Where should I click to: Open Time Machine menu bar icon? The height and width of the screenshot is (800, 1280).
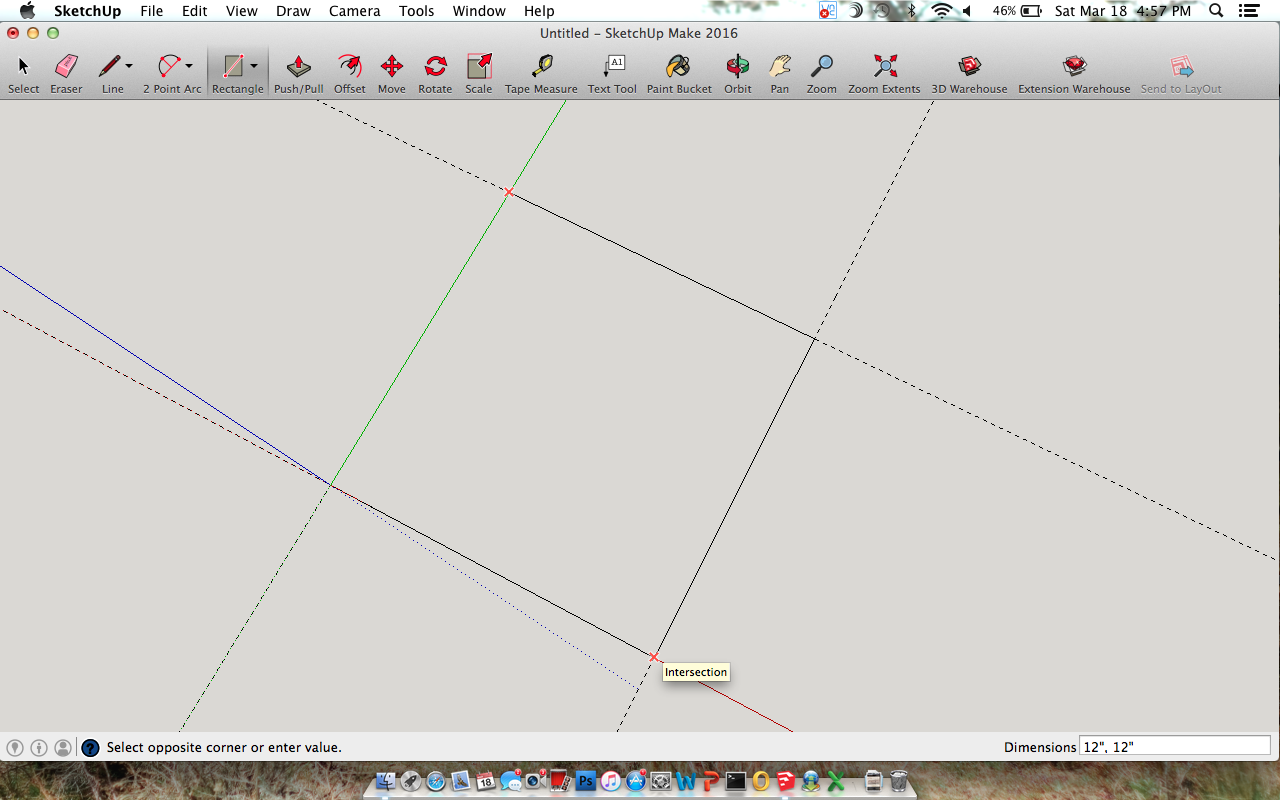tap(881, 11)
